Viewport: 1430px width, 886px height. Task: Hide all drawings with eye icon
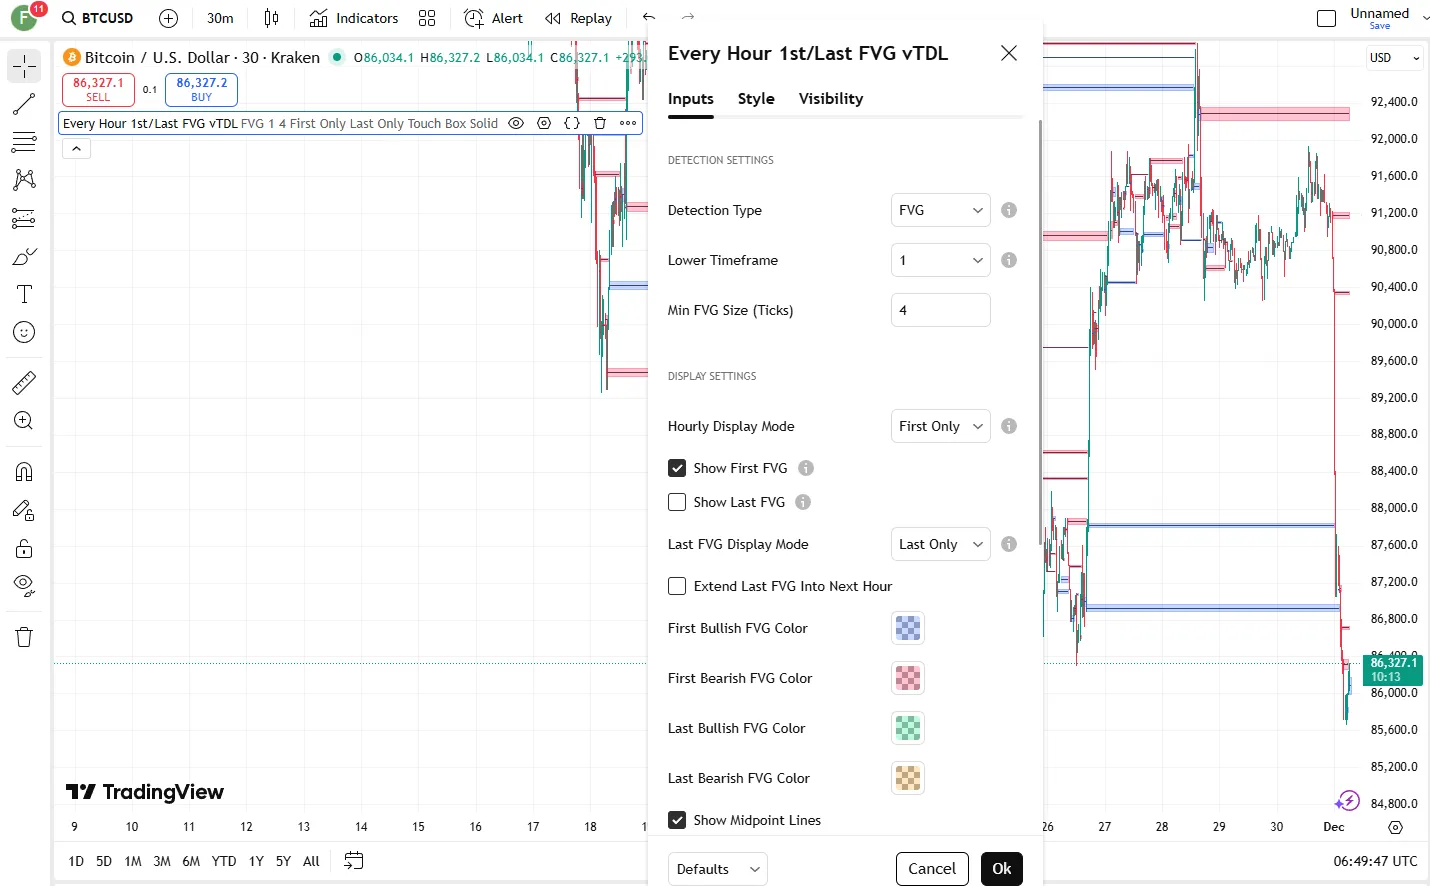(x=24, y=587)
